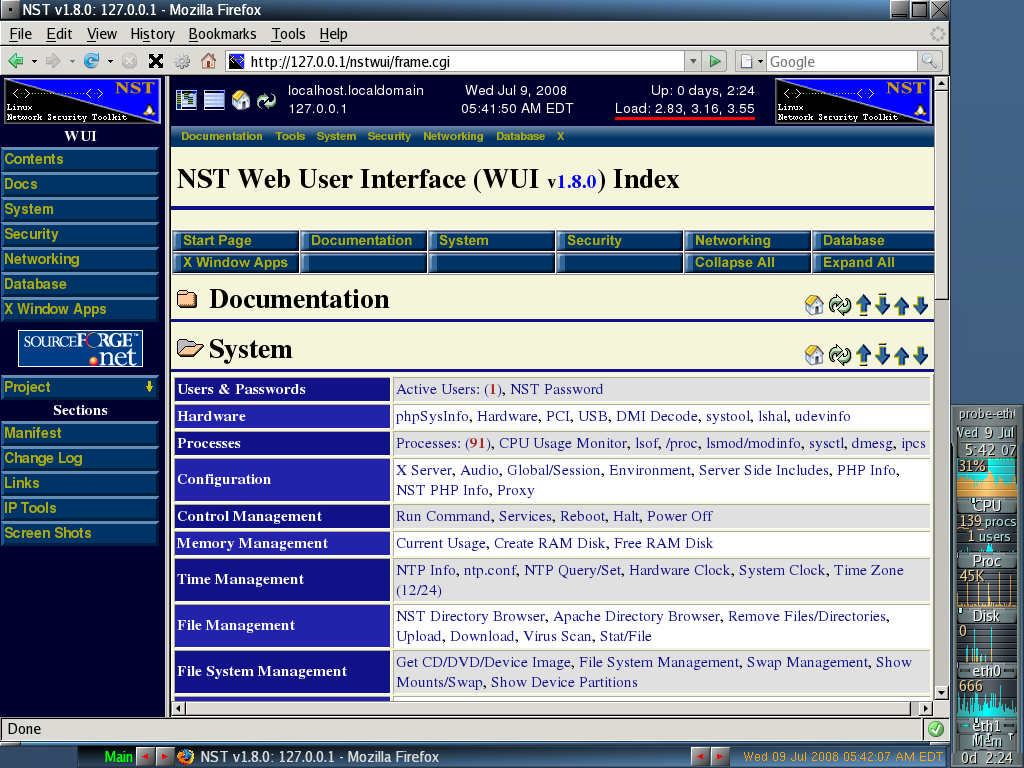
Task: Click the Screen Shots sidebar button
Action: click(80, 534)
